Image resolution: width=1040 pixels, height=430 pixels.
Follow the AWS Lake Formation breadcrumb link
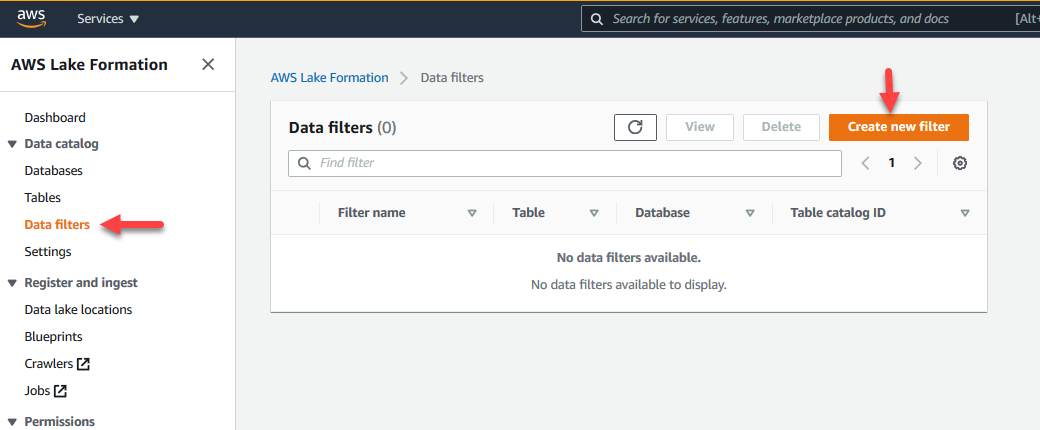point(329,77)
